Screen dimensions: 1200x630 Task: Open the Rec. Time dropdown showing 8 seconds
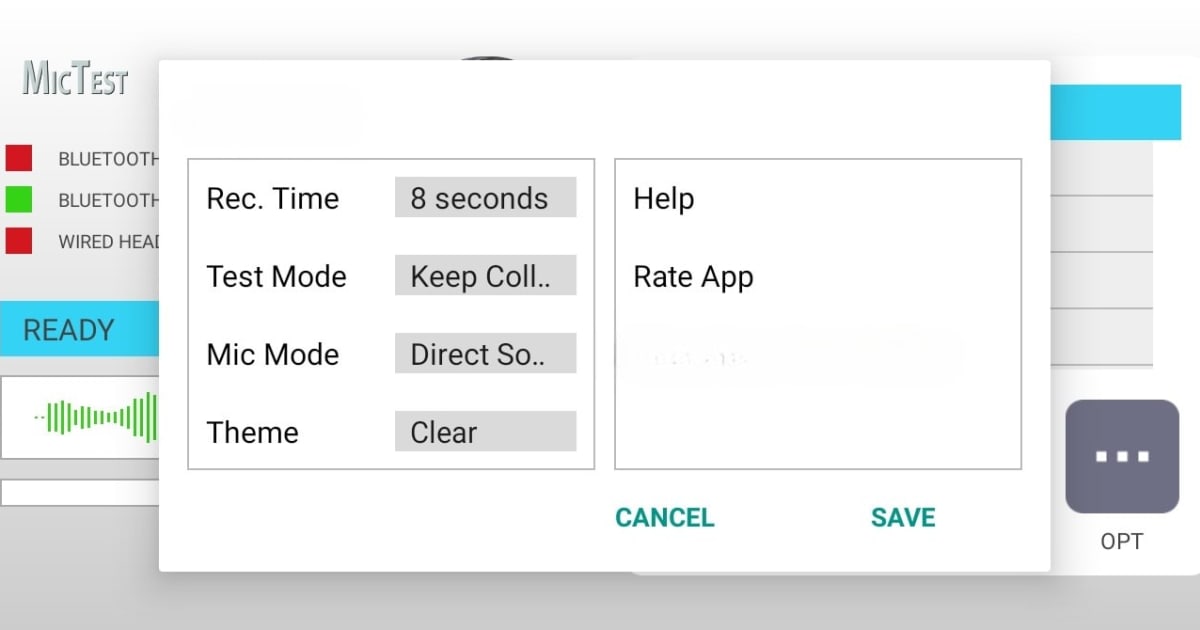coord(485,198)
